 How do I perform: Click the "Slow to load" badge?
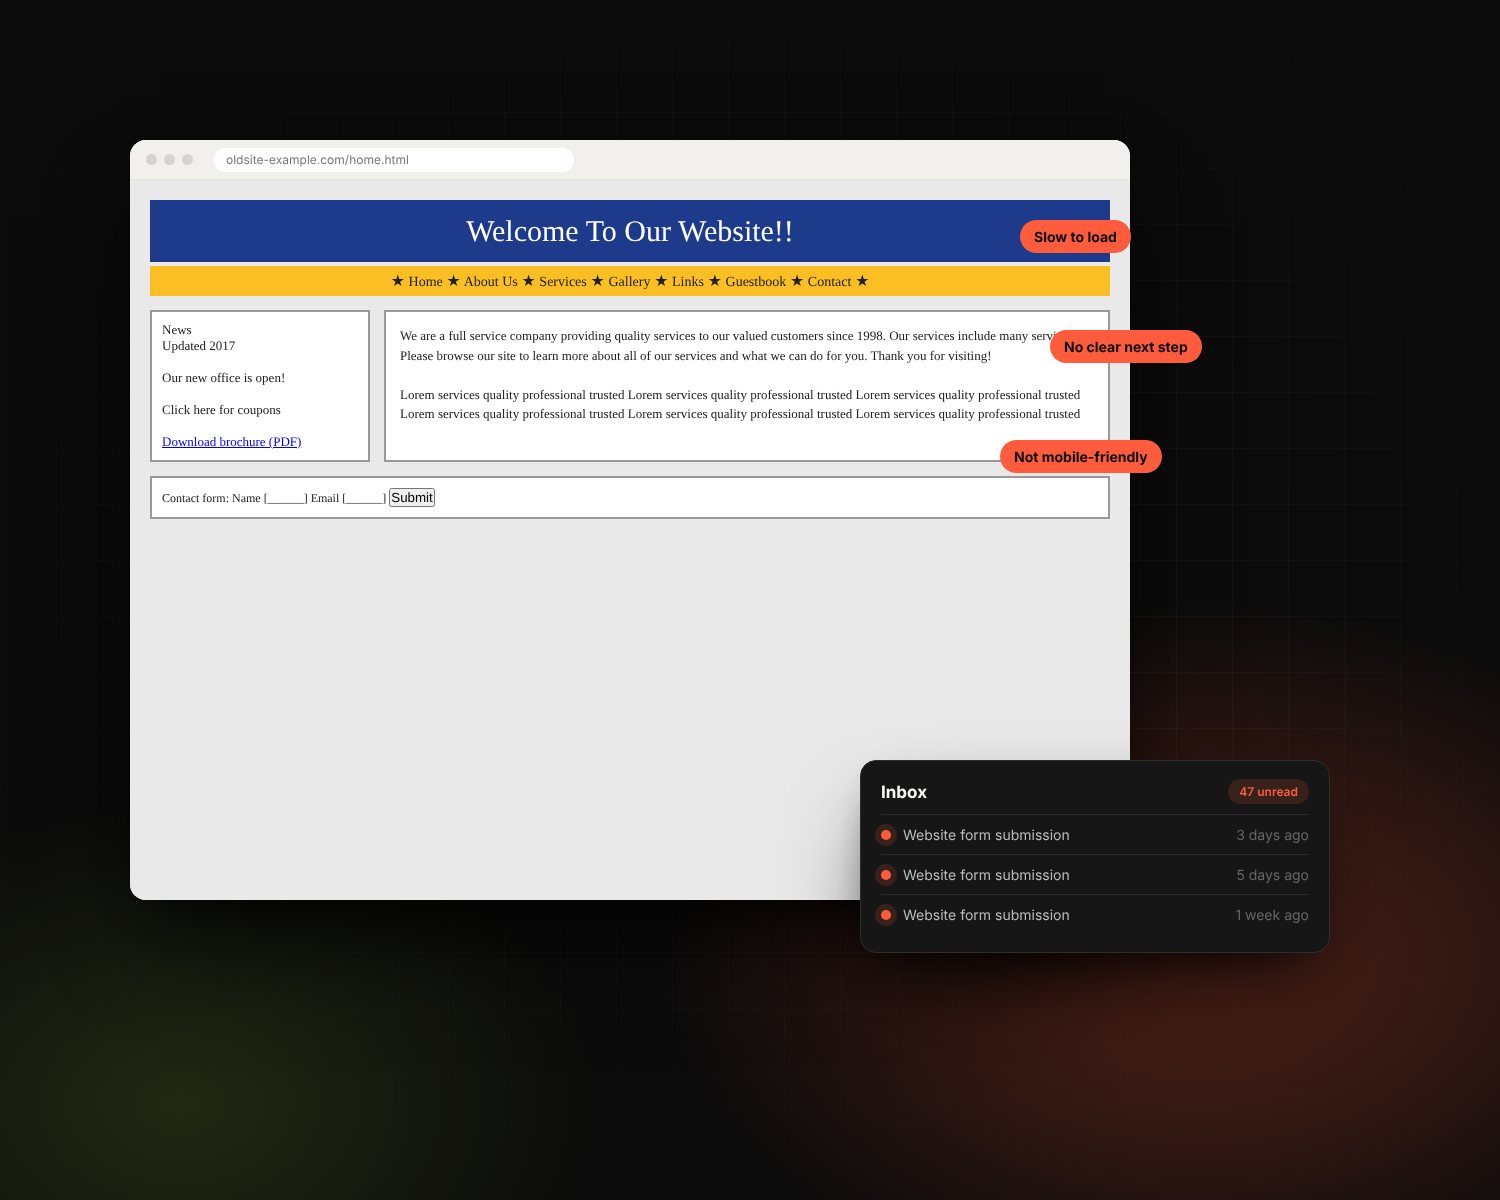pos(1075,237)
